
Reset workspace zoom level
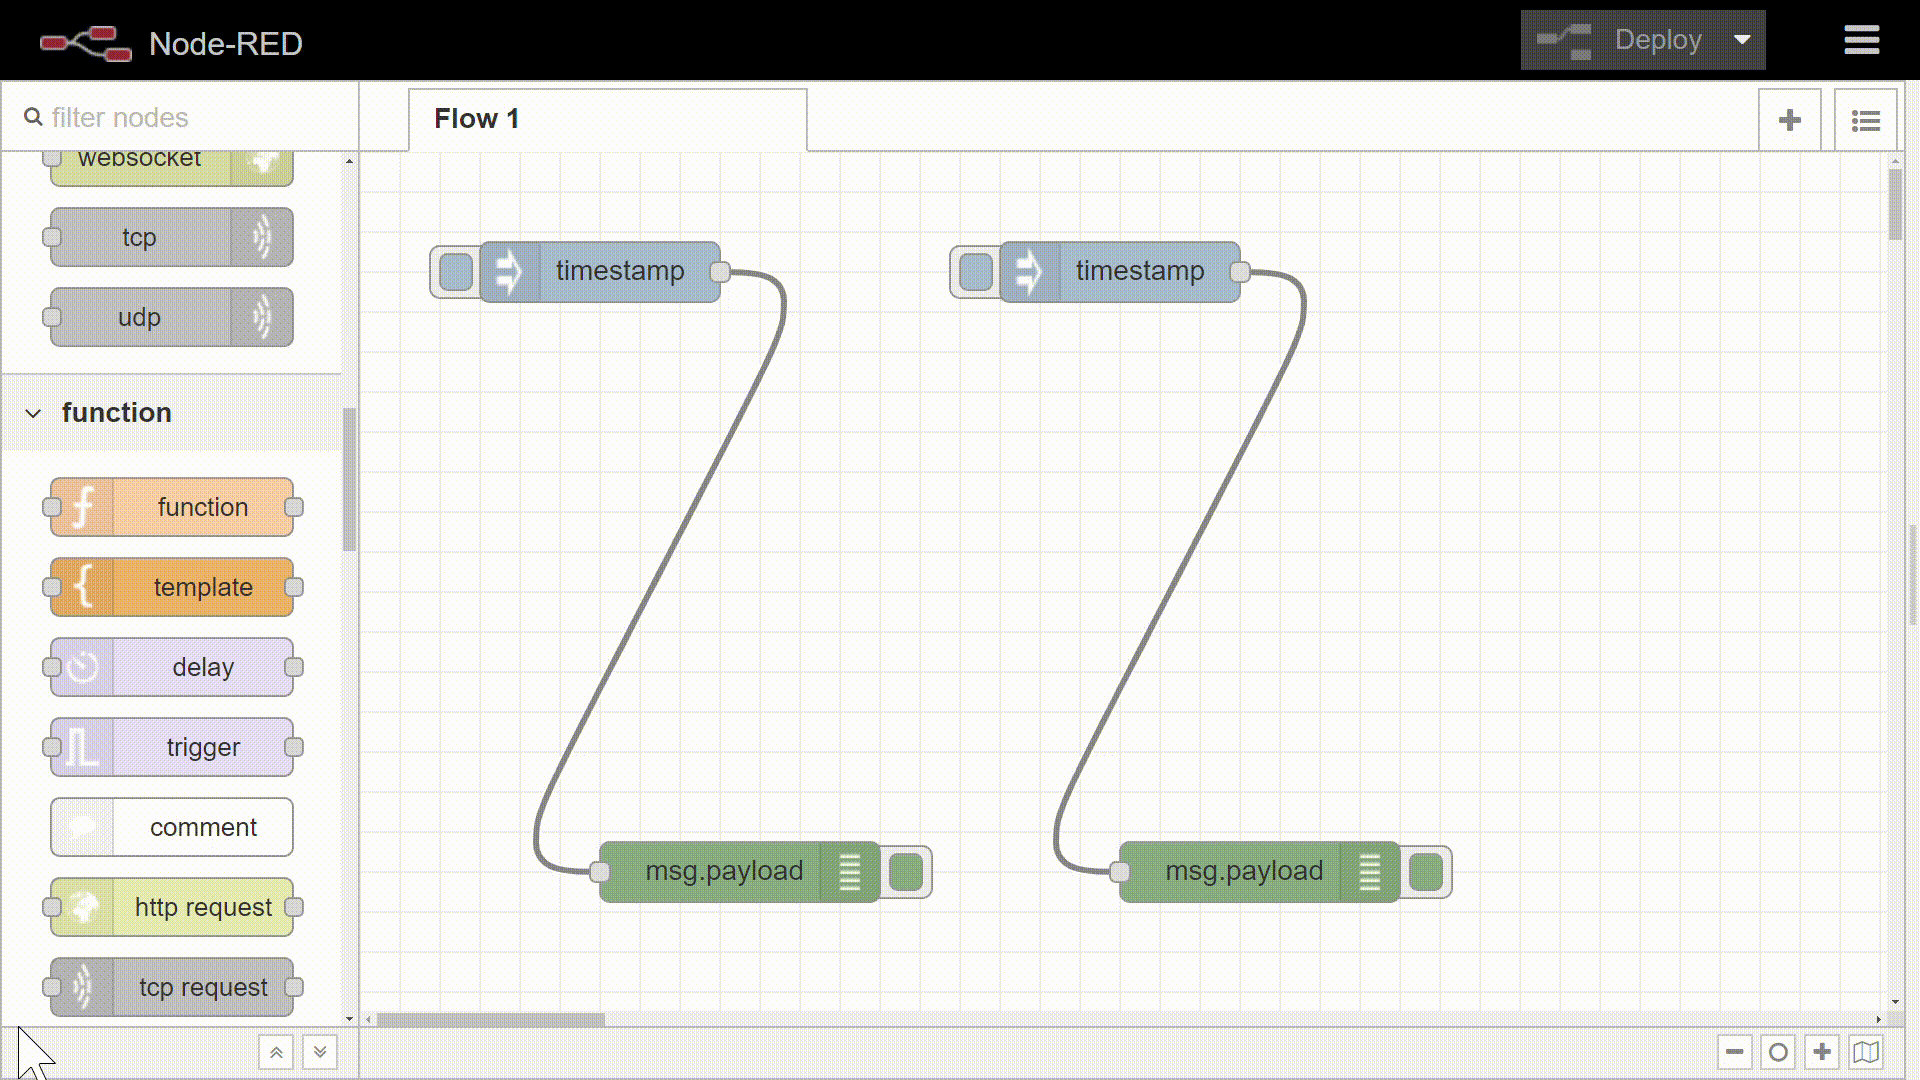point(1778,1052)
